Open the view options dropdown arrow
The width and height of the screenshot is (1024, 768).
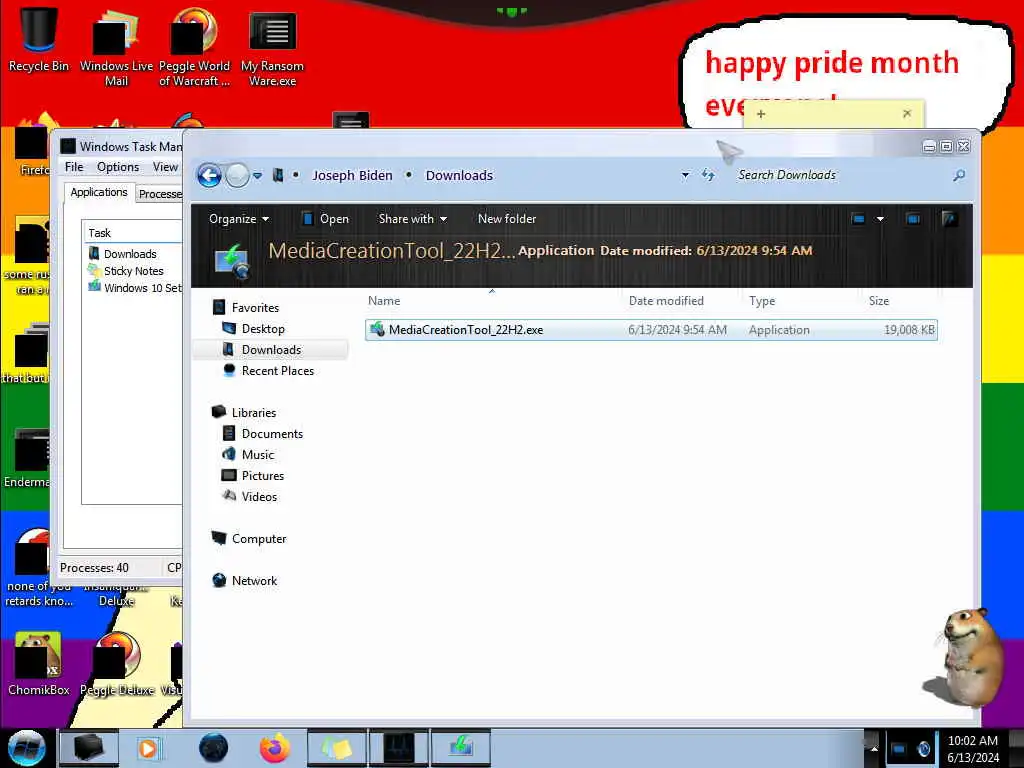[880, 219]
